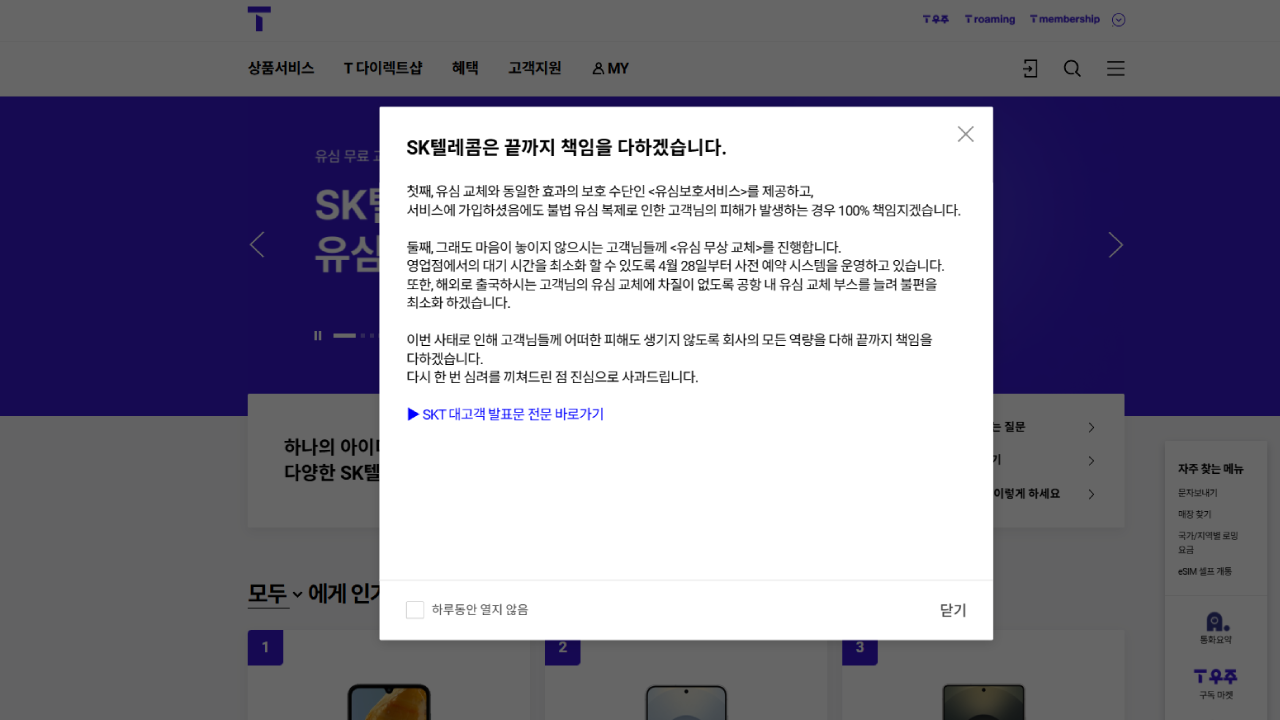Open eSIM 셀프 개통 link
Image resolution: width=1280 pixels, height=720 pixels.
click(1205, 571)
